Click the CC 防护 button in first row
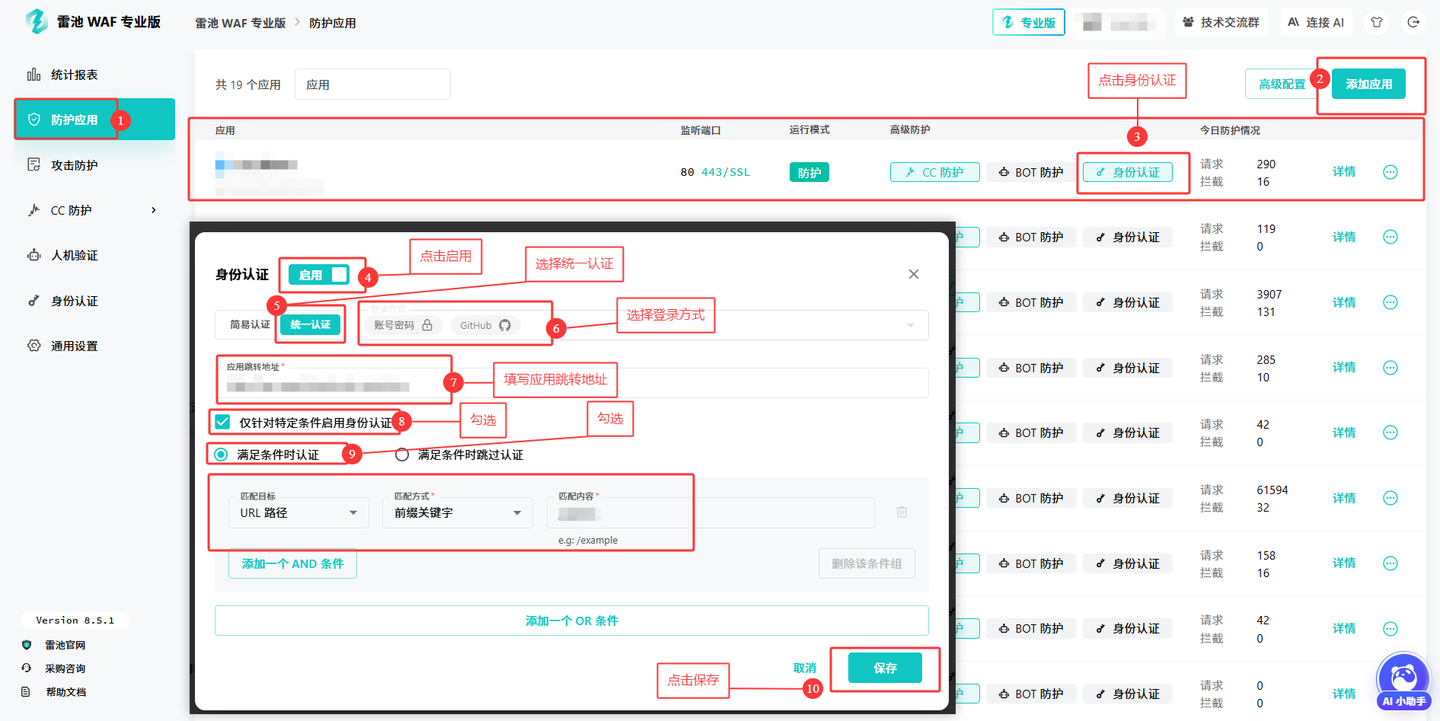Image resolution: width=1440 pixels, height=721 pixels. pos(934,172)
